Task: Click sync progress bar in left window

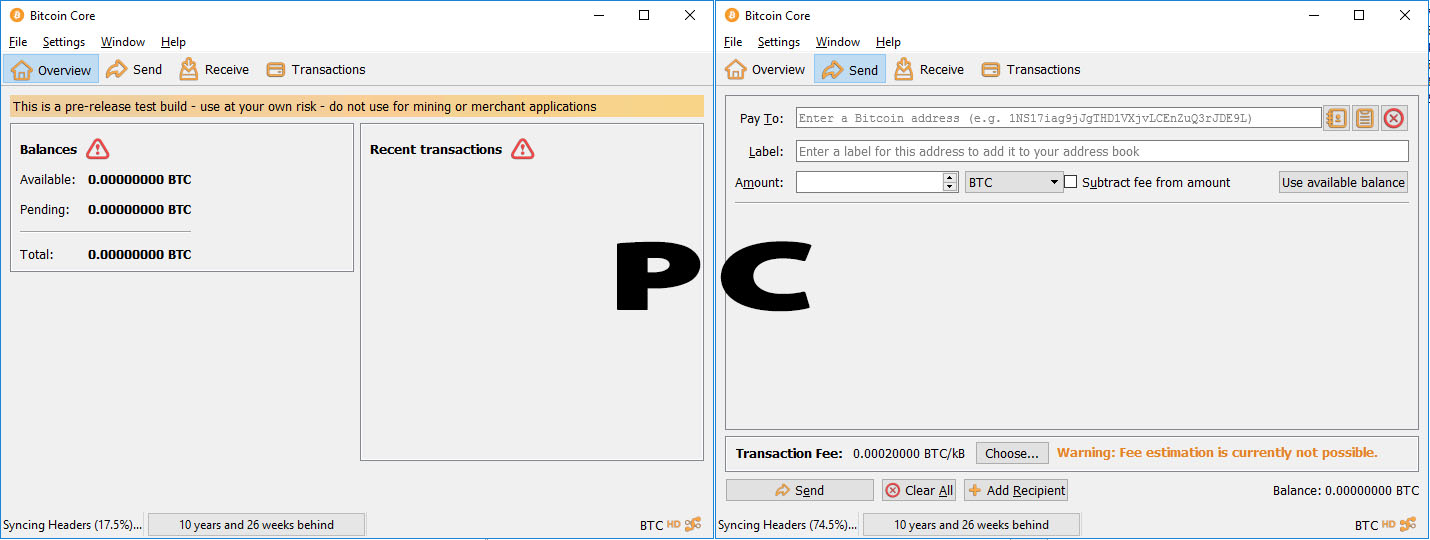Action: (257, 524)
